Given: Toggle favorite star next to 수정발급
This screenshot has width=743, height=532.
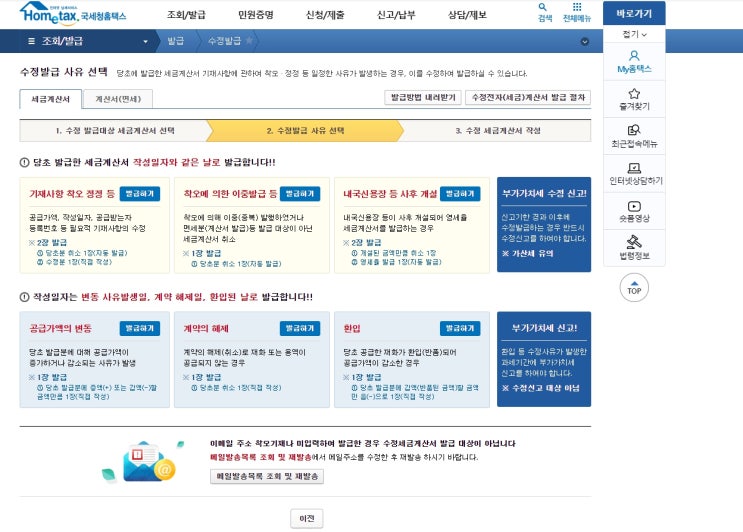Looking at the screenshot, I should click(x=249, y=41).
